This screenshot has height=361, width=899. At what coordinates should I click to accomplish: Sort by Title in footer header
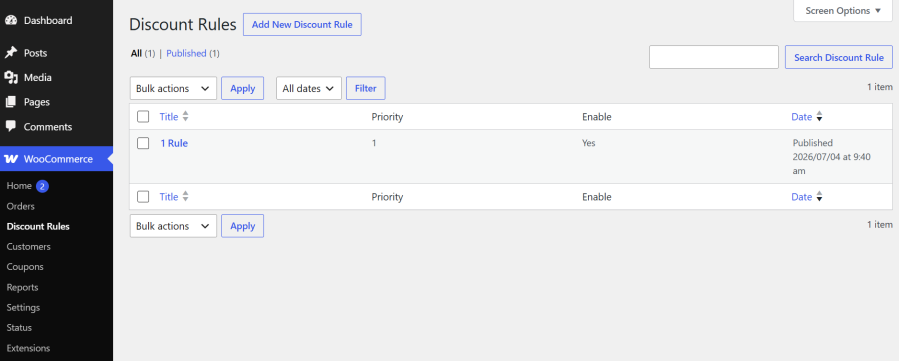(169, 197)
